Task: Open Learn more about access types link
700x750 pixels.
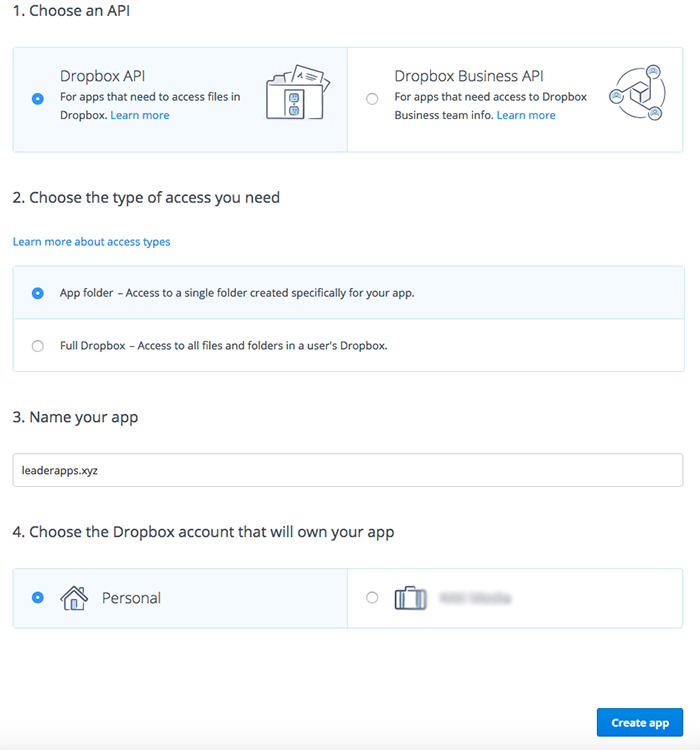Action: (x=91, y=242)
